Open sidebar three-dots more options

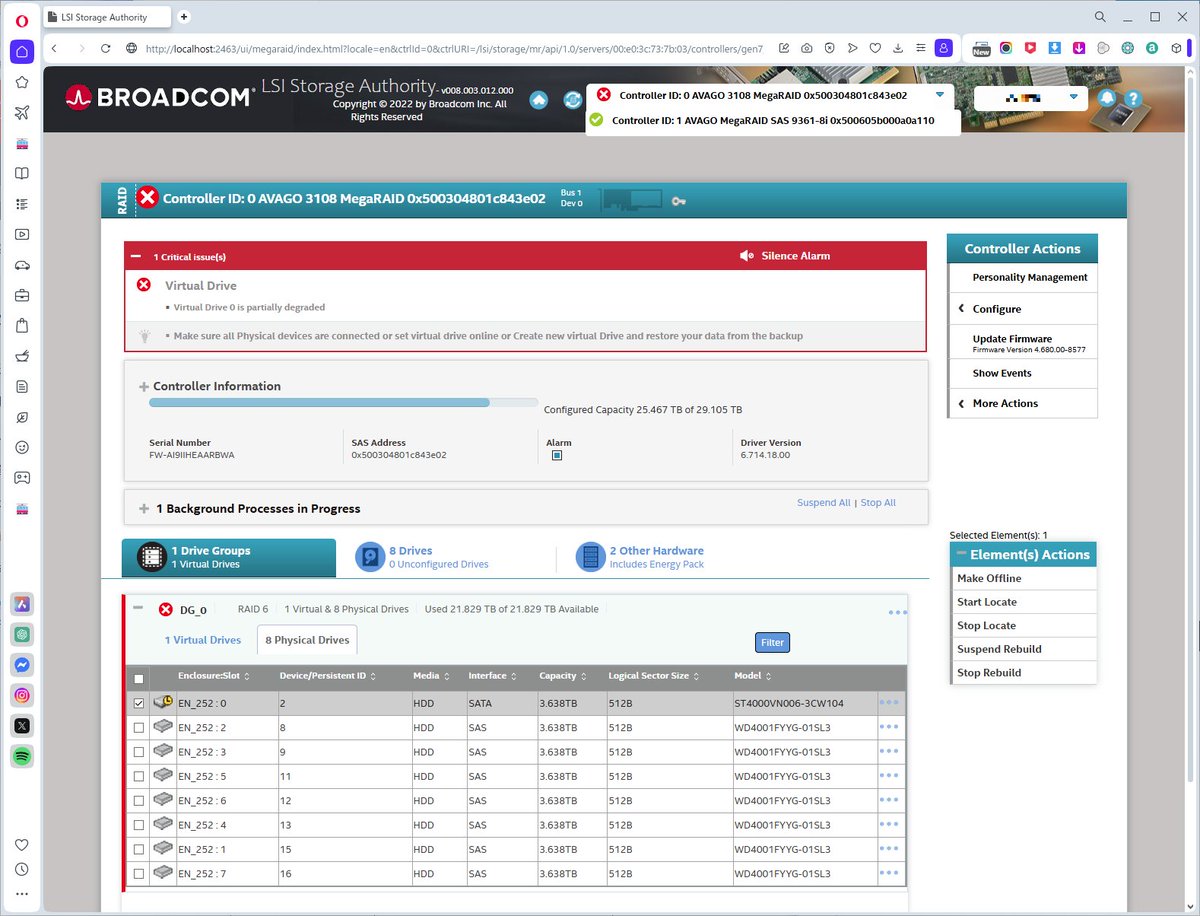click(22, 894)
